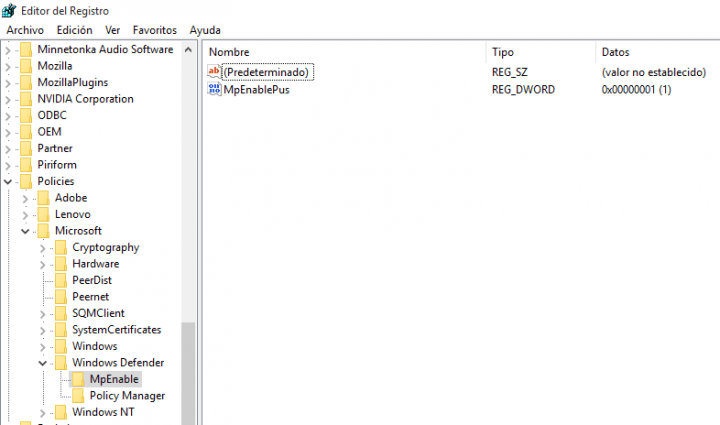
Task: Click the MpEnable folder icon
Action: coord(79,380)
